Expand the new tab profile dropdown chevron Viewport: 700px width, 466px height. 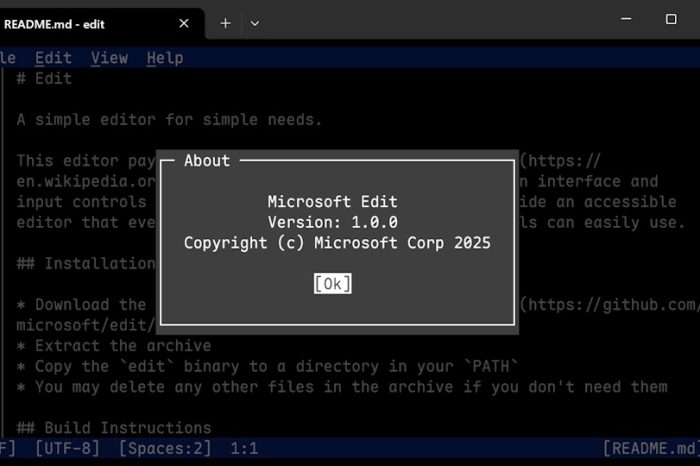(x=255, y=23)
